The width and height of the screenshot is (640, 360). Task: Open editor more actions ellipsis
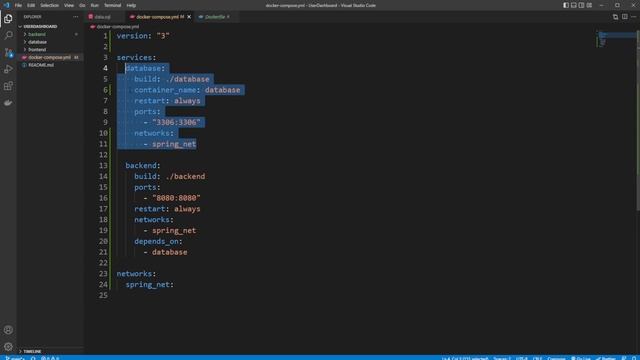(x=633, y=17)
